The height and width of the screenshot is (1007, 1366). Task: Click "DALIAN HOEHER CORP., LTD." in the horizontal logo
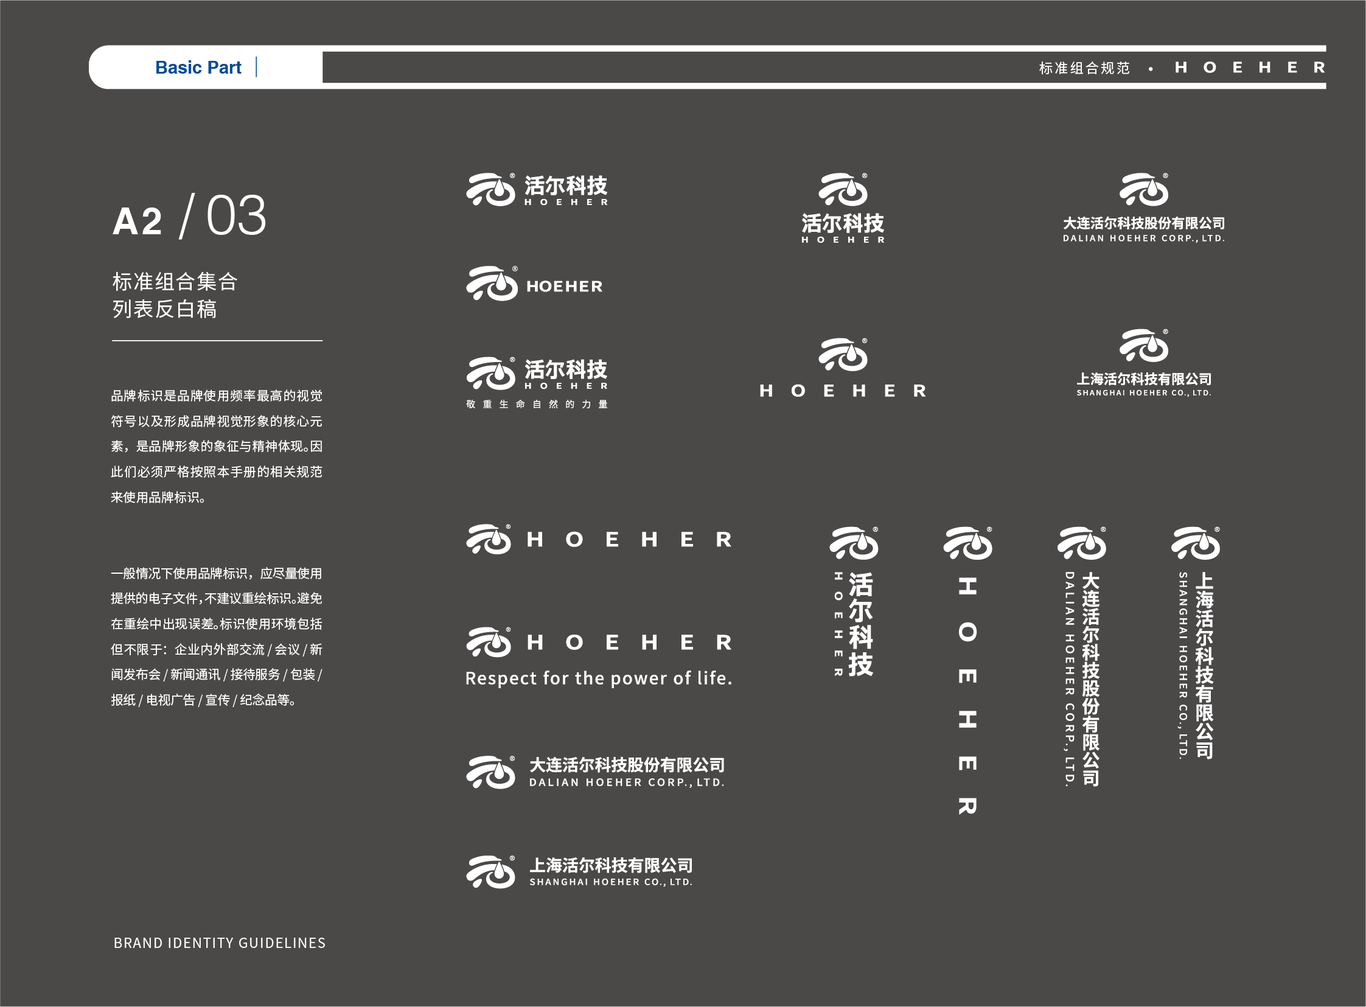[627, 783]
